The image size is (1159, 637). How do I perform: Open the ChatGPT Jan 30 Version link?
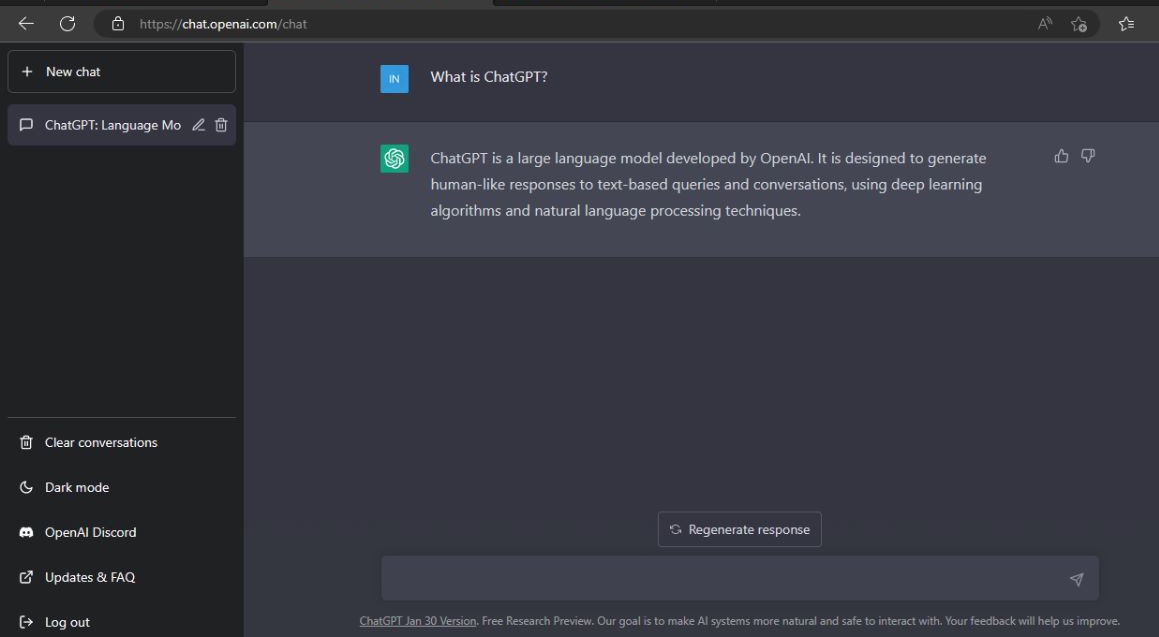point(418,621)
